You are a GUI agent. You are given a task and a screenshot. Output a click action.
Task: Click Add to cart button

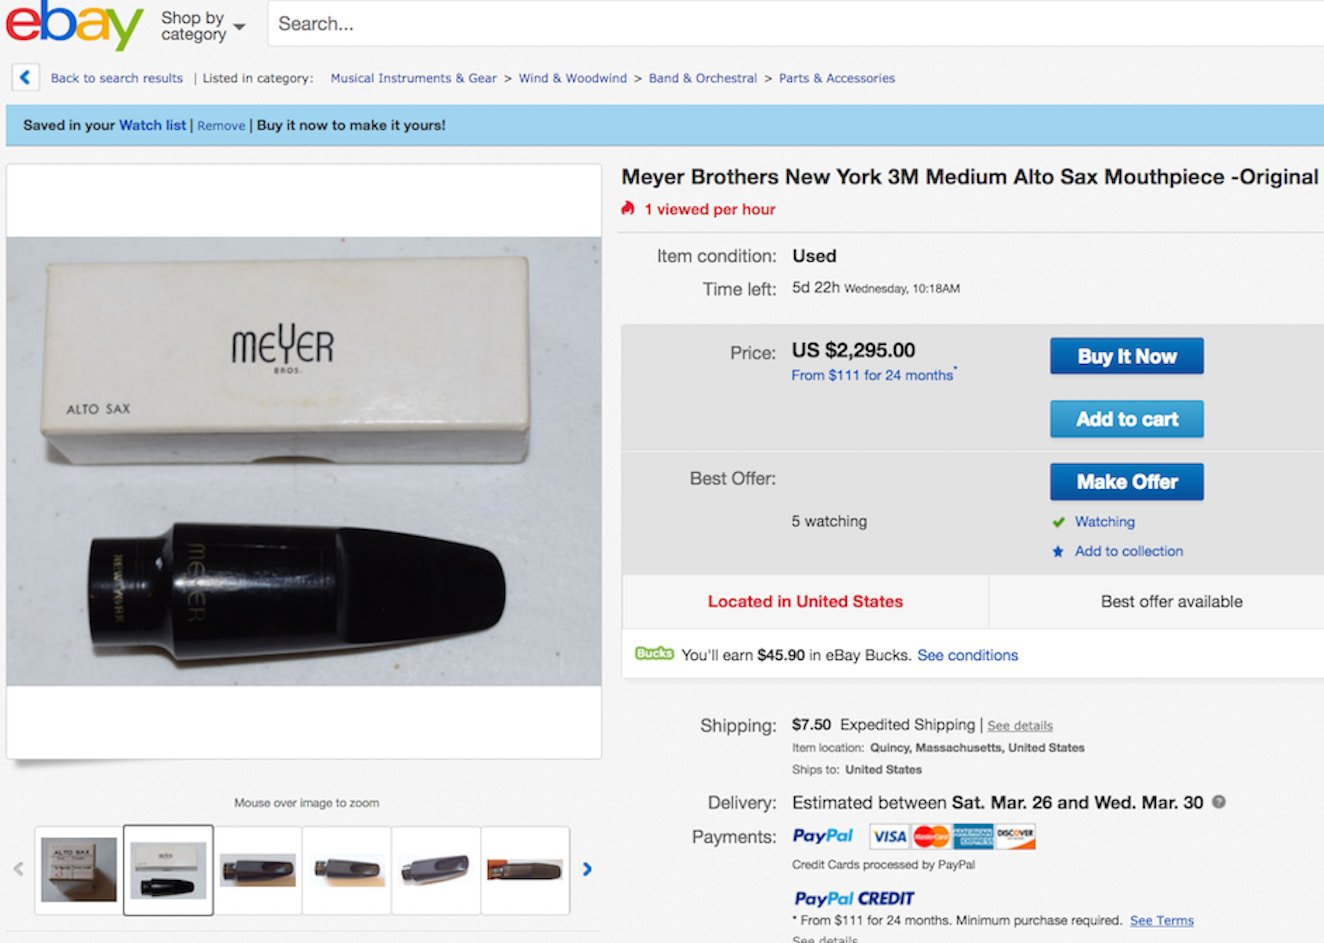pos(1126,419)
